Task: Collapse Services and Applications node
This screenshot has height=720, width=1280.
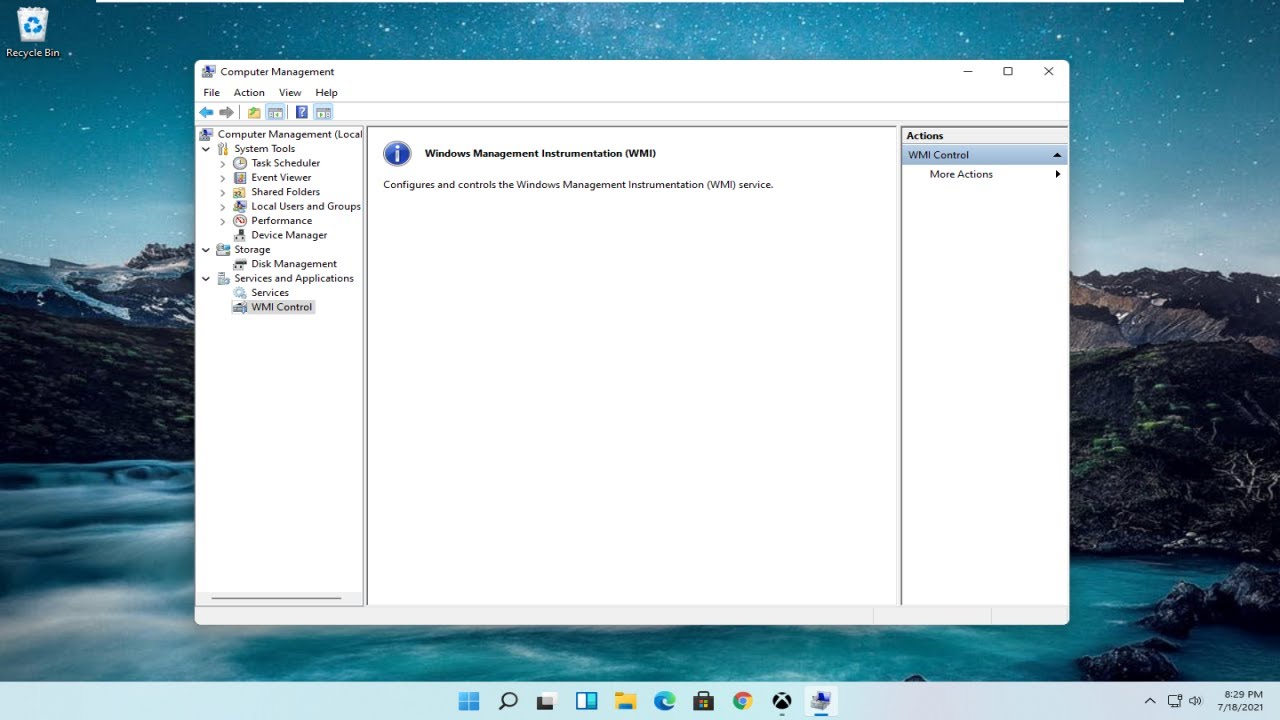Action: tap(206, 279)
